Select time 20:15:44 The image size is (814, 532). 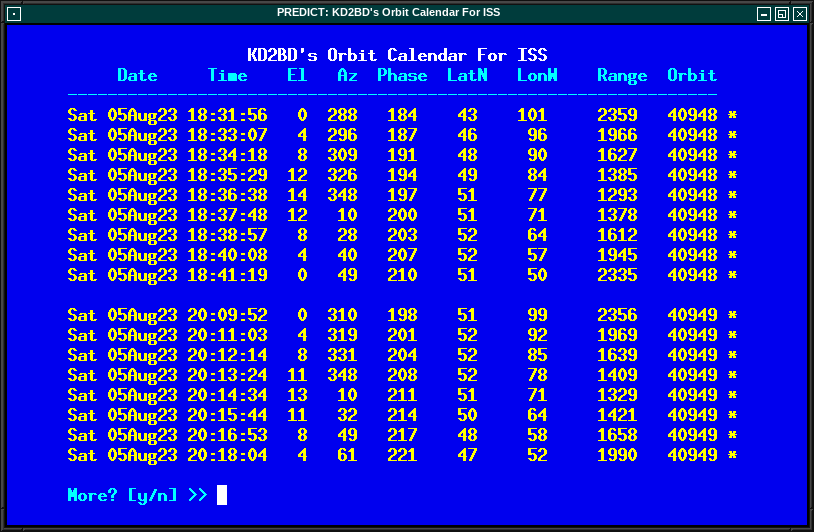227,415
